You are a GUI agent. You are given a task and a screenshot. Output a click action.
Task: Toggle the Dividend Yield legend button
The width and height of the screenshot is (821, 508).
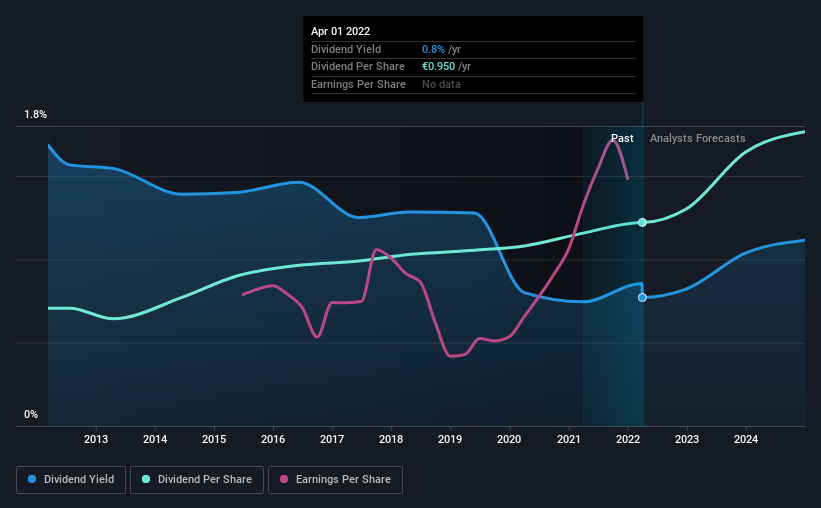coord(71,480)
